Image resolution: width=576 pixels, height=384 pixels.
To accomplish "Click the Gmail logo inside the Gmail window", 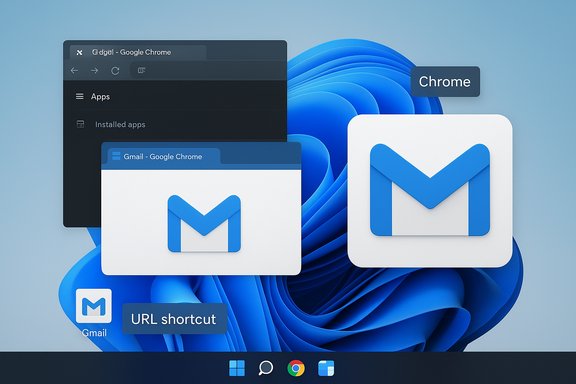I will (204, 224).
